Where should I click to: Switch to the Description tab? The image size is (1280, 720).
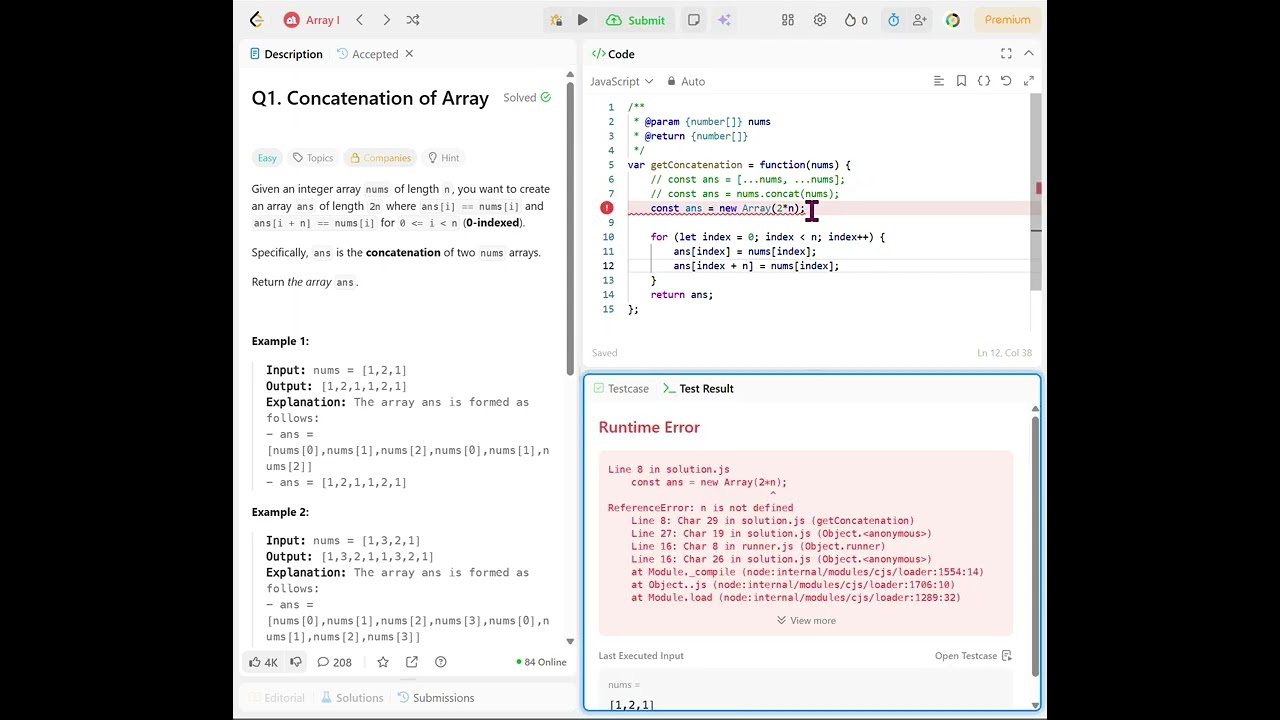pos(286,54)
